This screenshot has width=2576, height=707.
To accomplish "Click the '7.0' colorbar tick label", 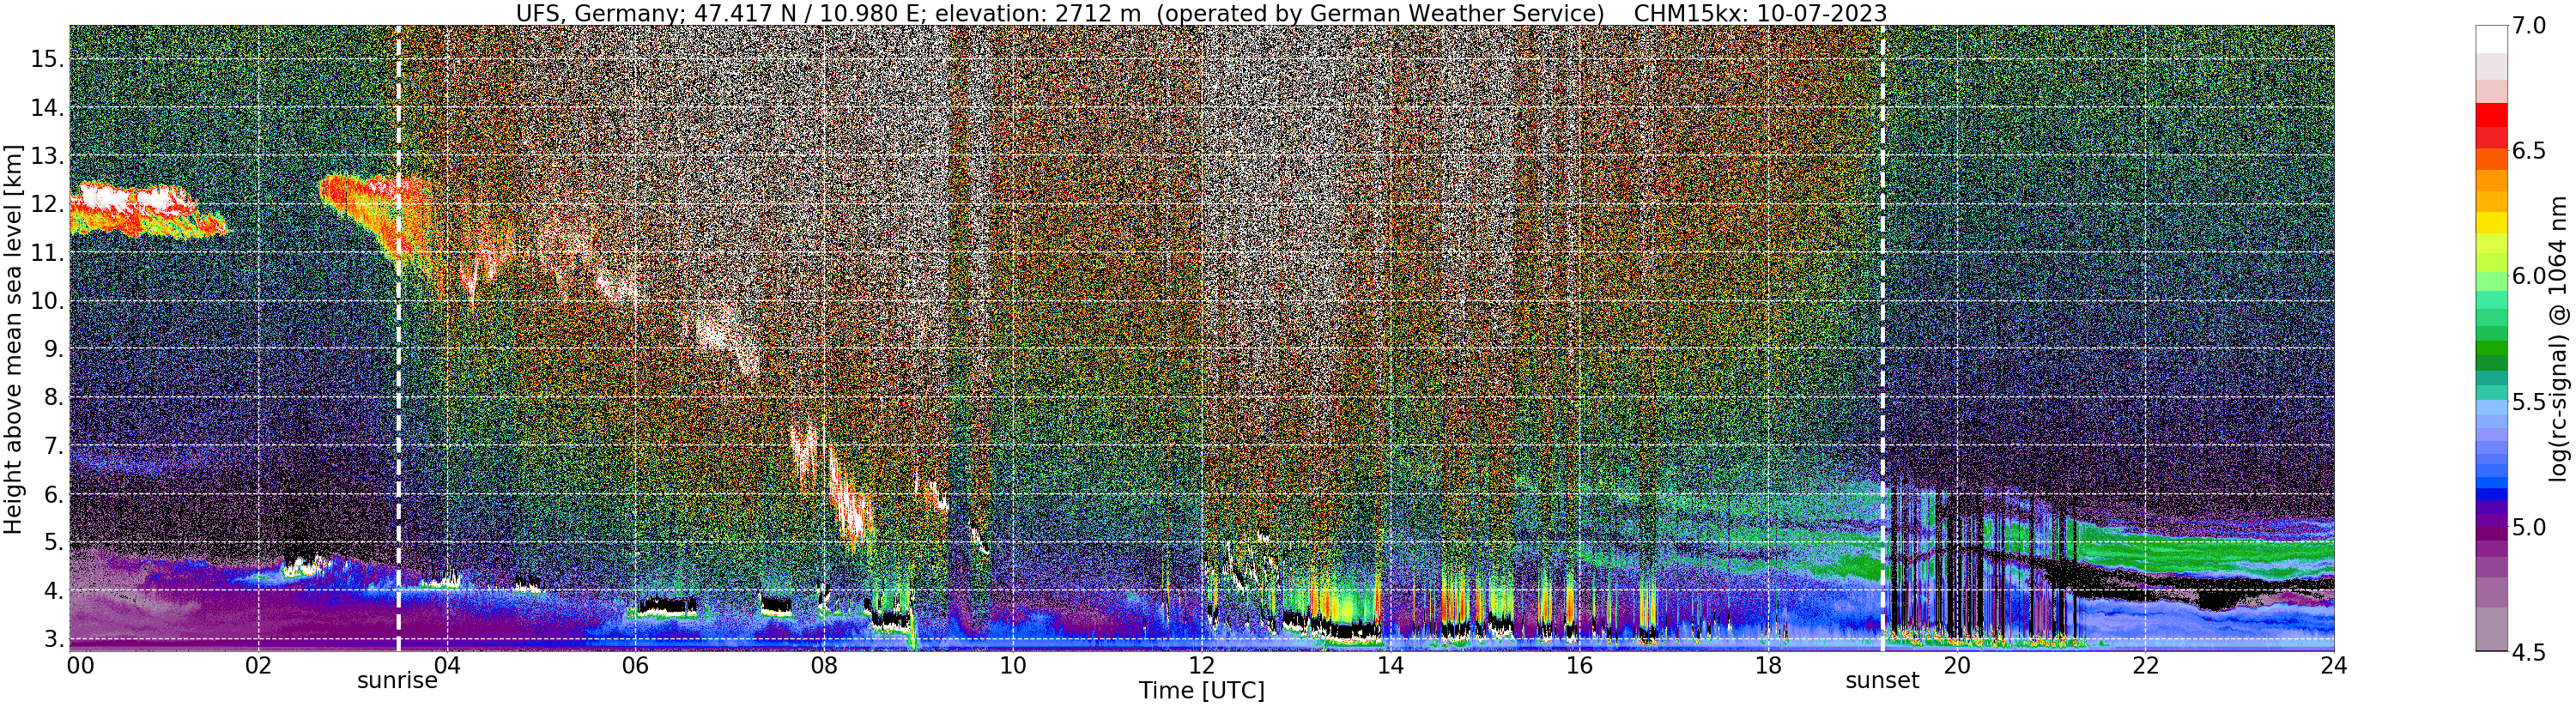I will 2528,26.
